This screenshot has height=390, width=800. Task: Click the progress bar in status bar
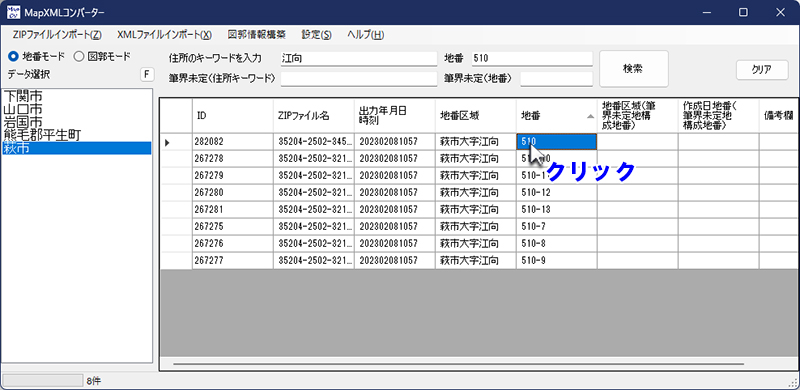pos(43,380)
